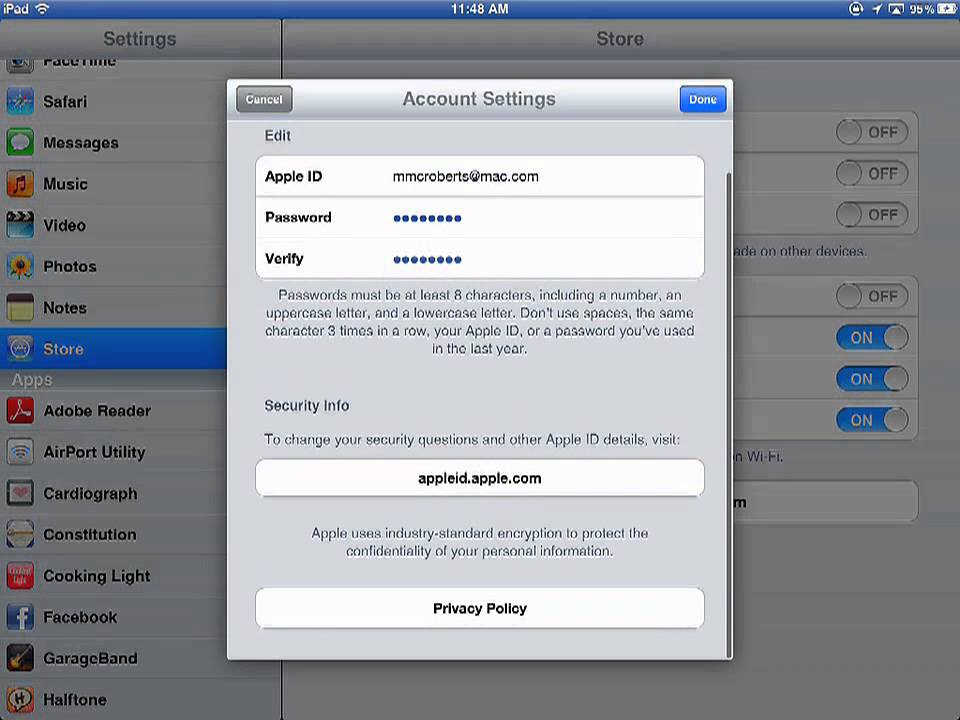This screenshot has height=720, width=960.
Task: Tap the Wi-Fi status icon
Action: click(42, 9)
